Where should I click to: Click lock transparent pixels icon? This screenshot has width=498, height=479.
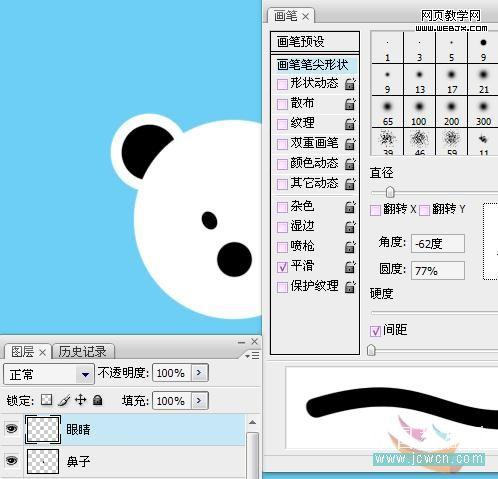[x=46, y=400]
